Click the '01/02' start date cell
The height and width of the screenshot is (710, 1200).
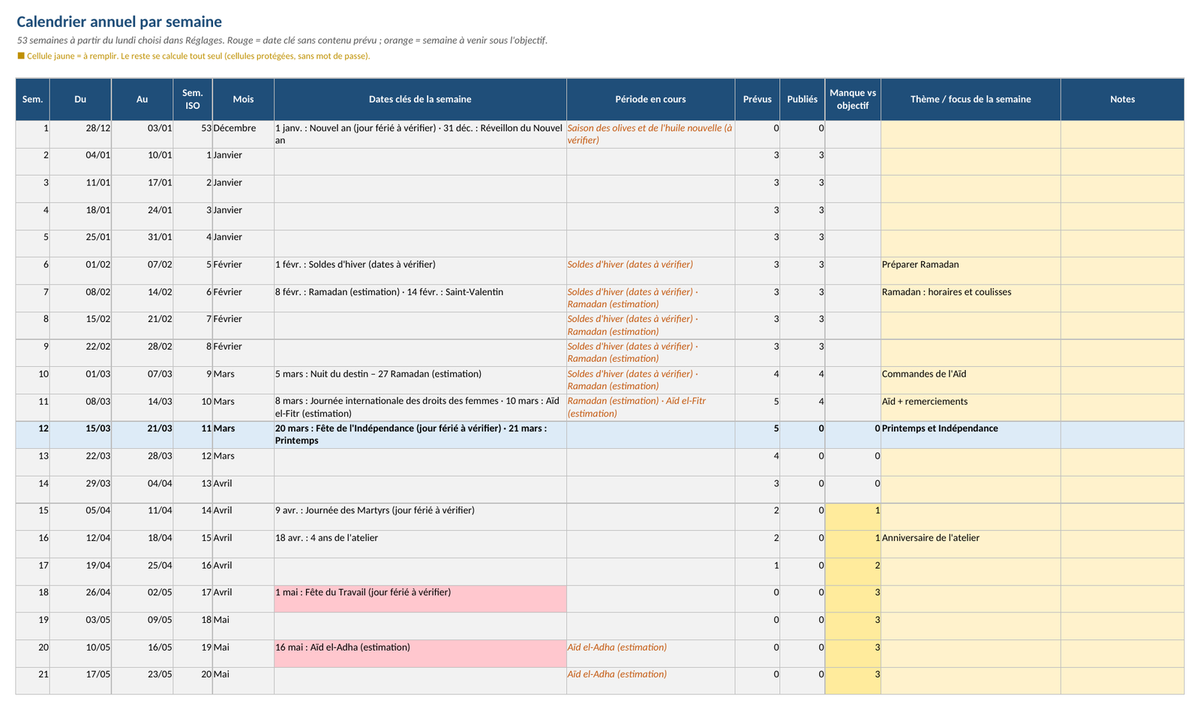coord(81,271)
